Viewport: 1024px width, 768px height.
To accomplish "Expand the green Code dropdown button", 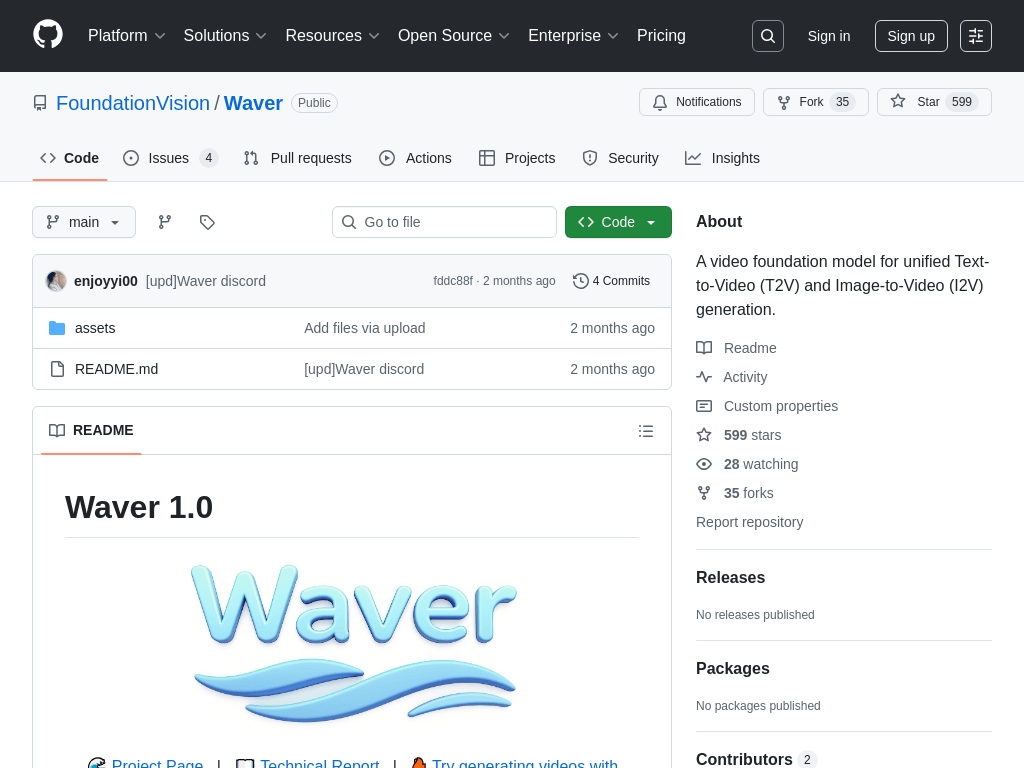I will pyautogui.click(x=618, y=222).
